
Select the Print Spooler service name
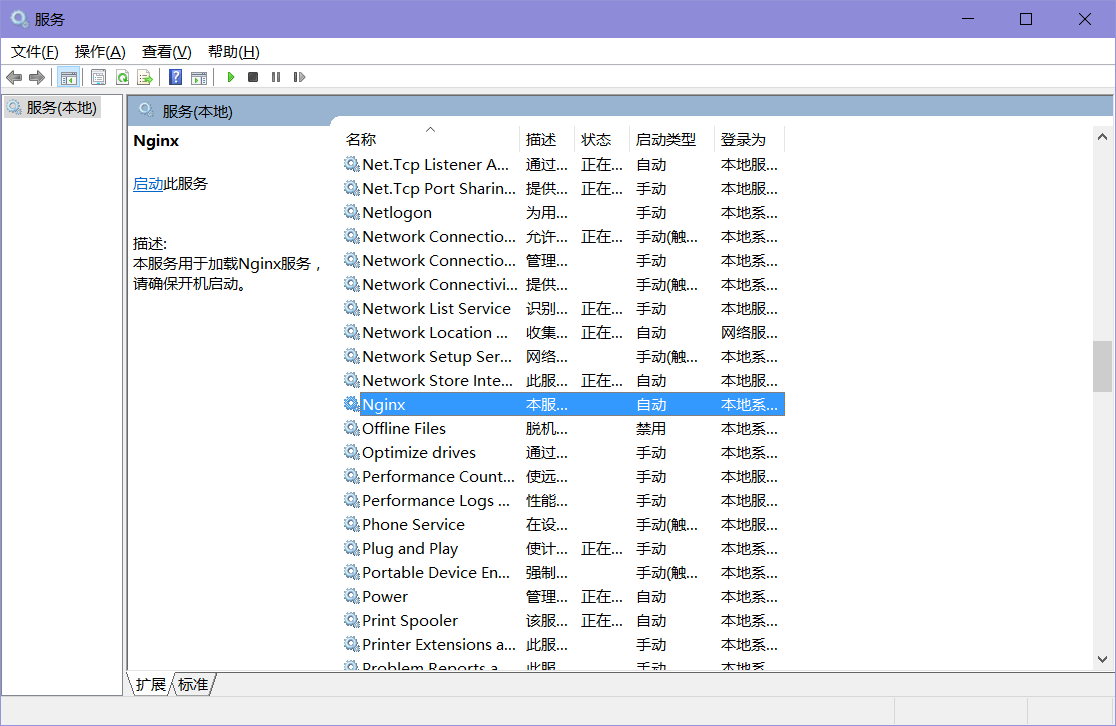[409, 620]
